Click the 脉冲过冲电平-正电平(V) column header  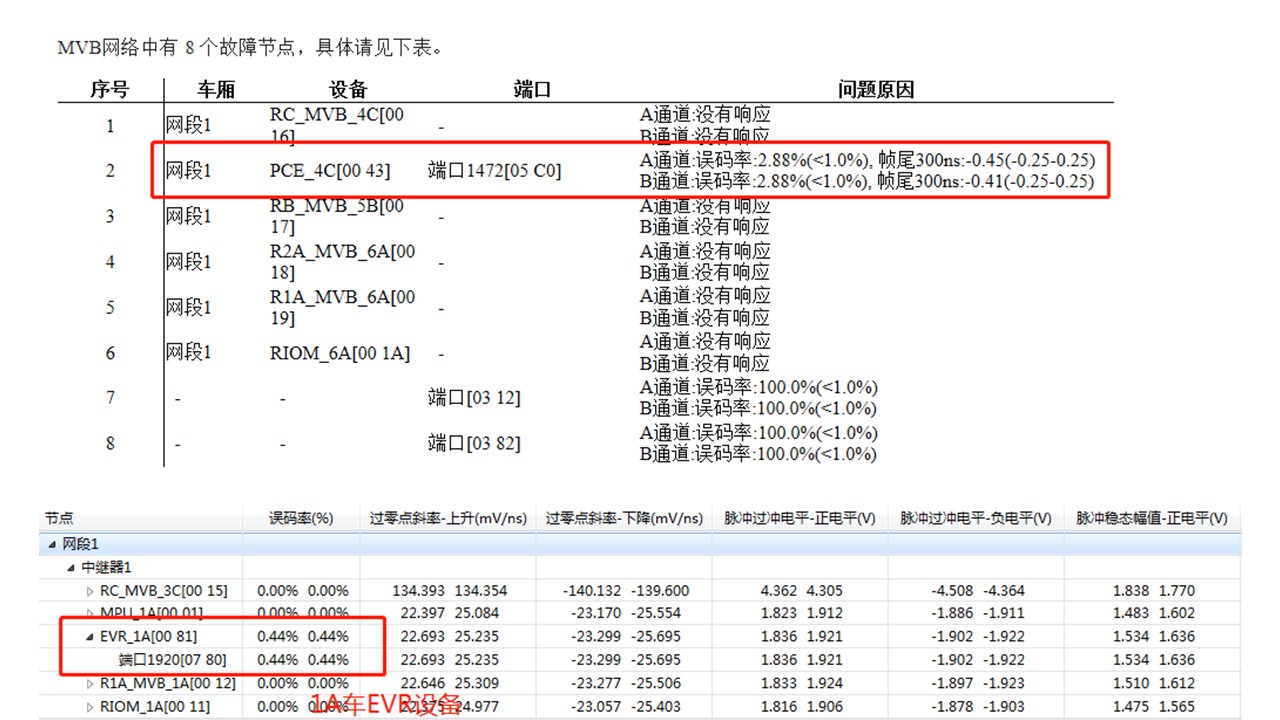click(x=800, y=519)
